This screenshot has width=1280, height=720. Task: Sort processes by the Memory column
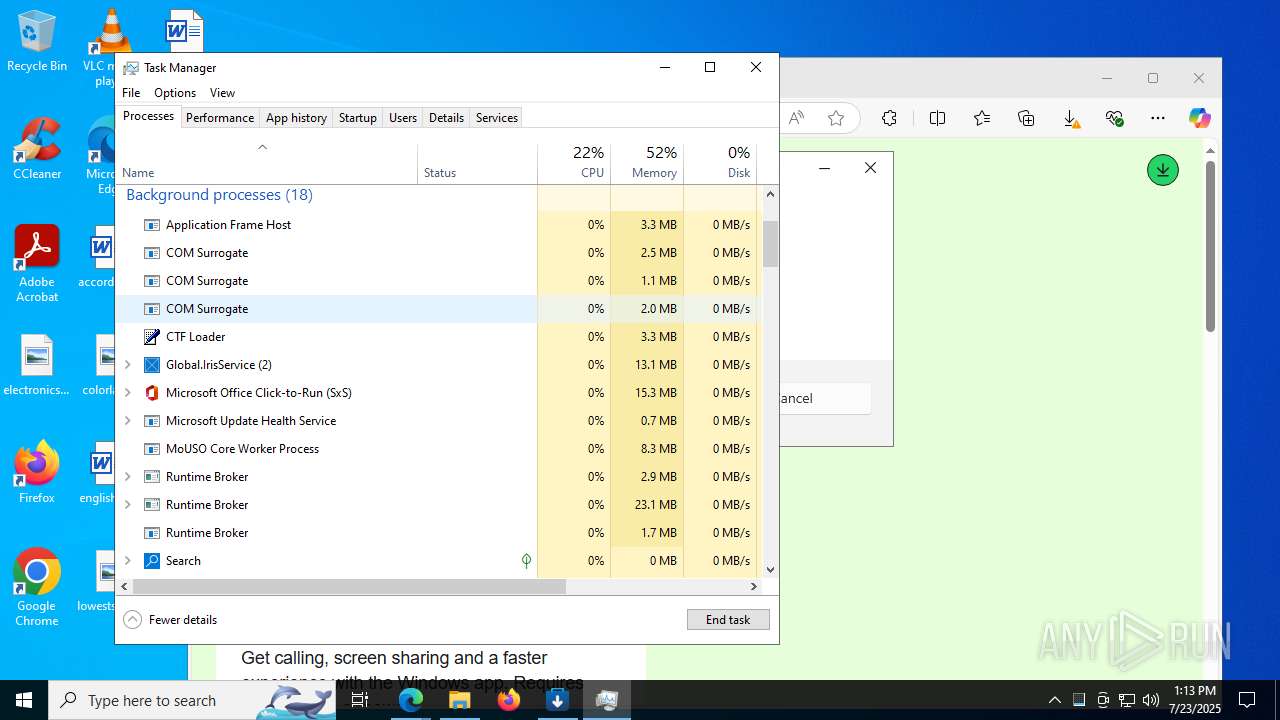pos(647,163)
